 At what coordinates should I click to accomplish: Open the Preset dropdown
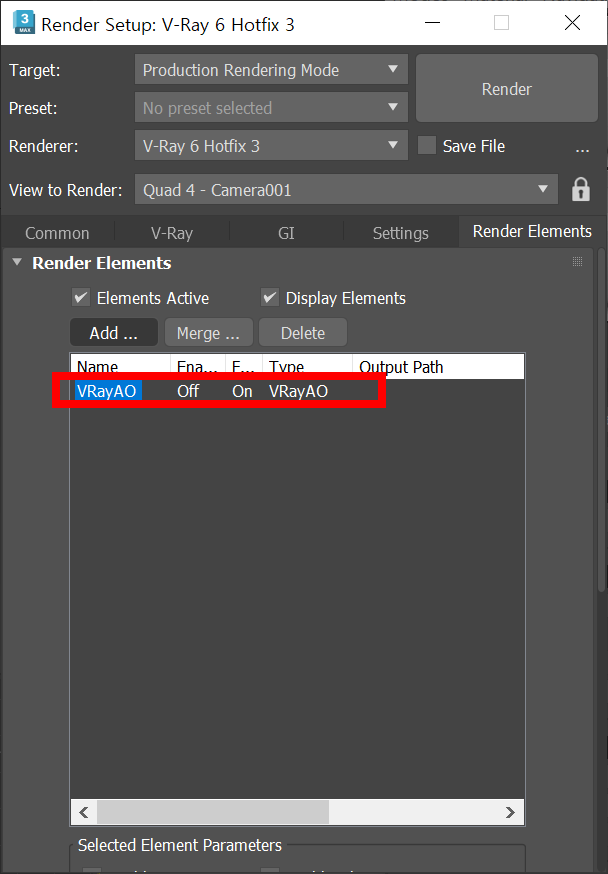[x=271, y=108]
